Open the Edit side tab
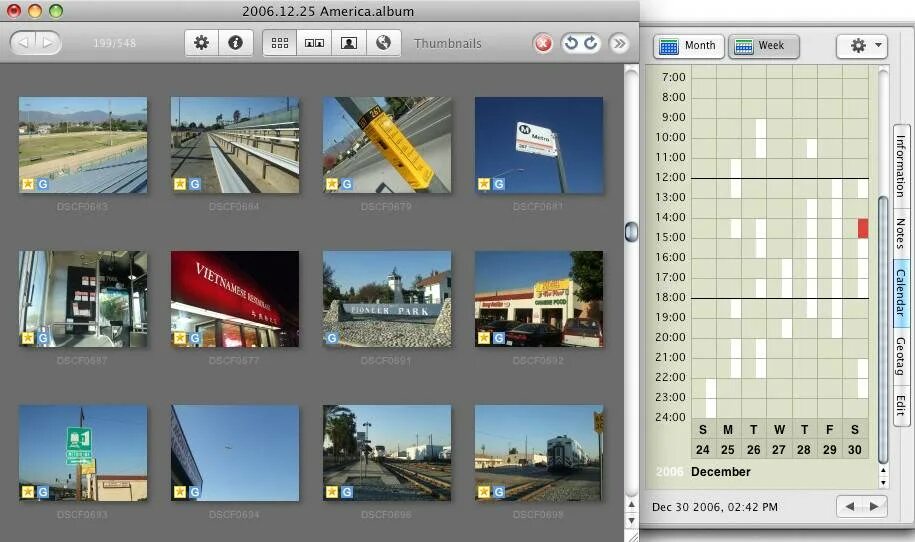 (901, 405)
